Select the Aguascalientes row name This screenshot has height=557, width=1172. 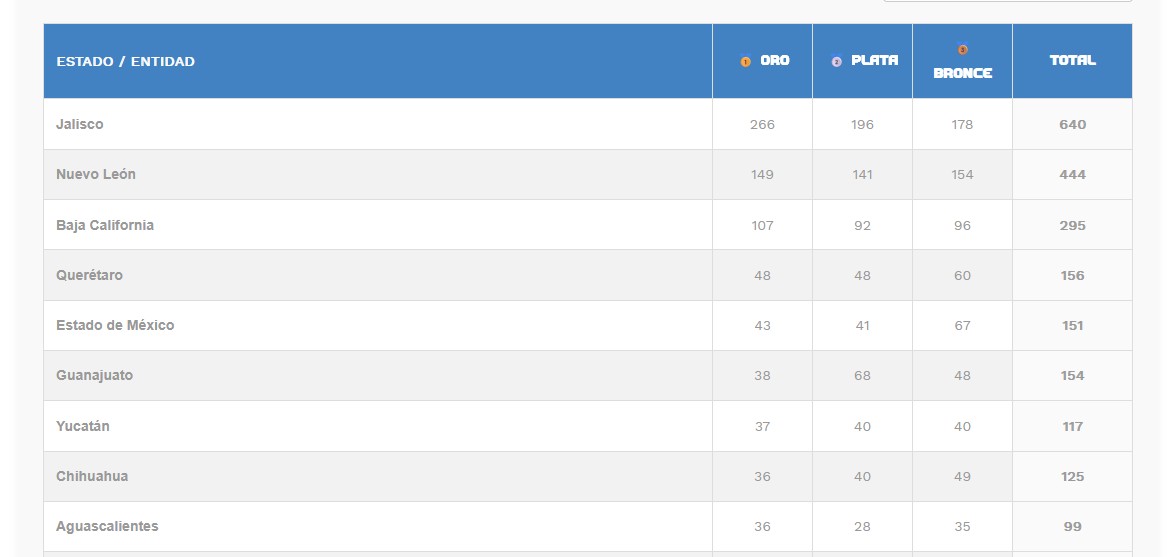[x=107, y=526]
